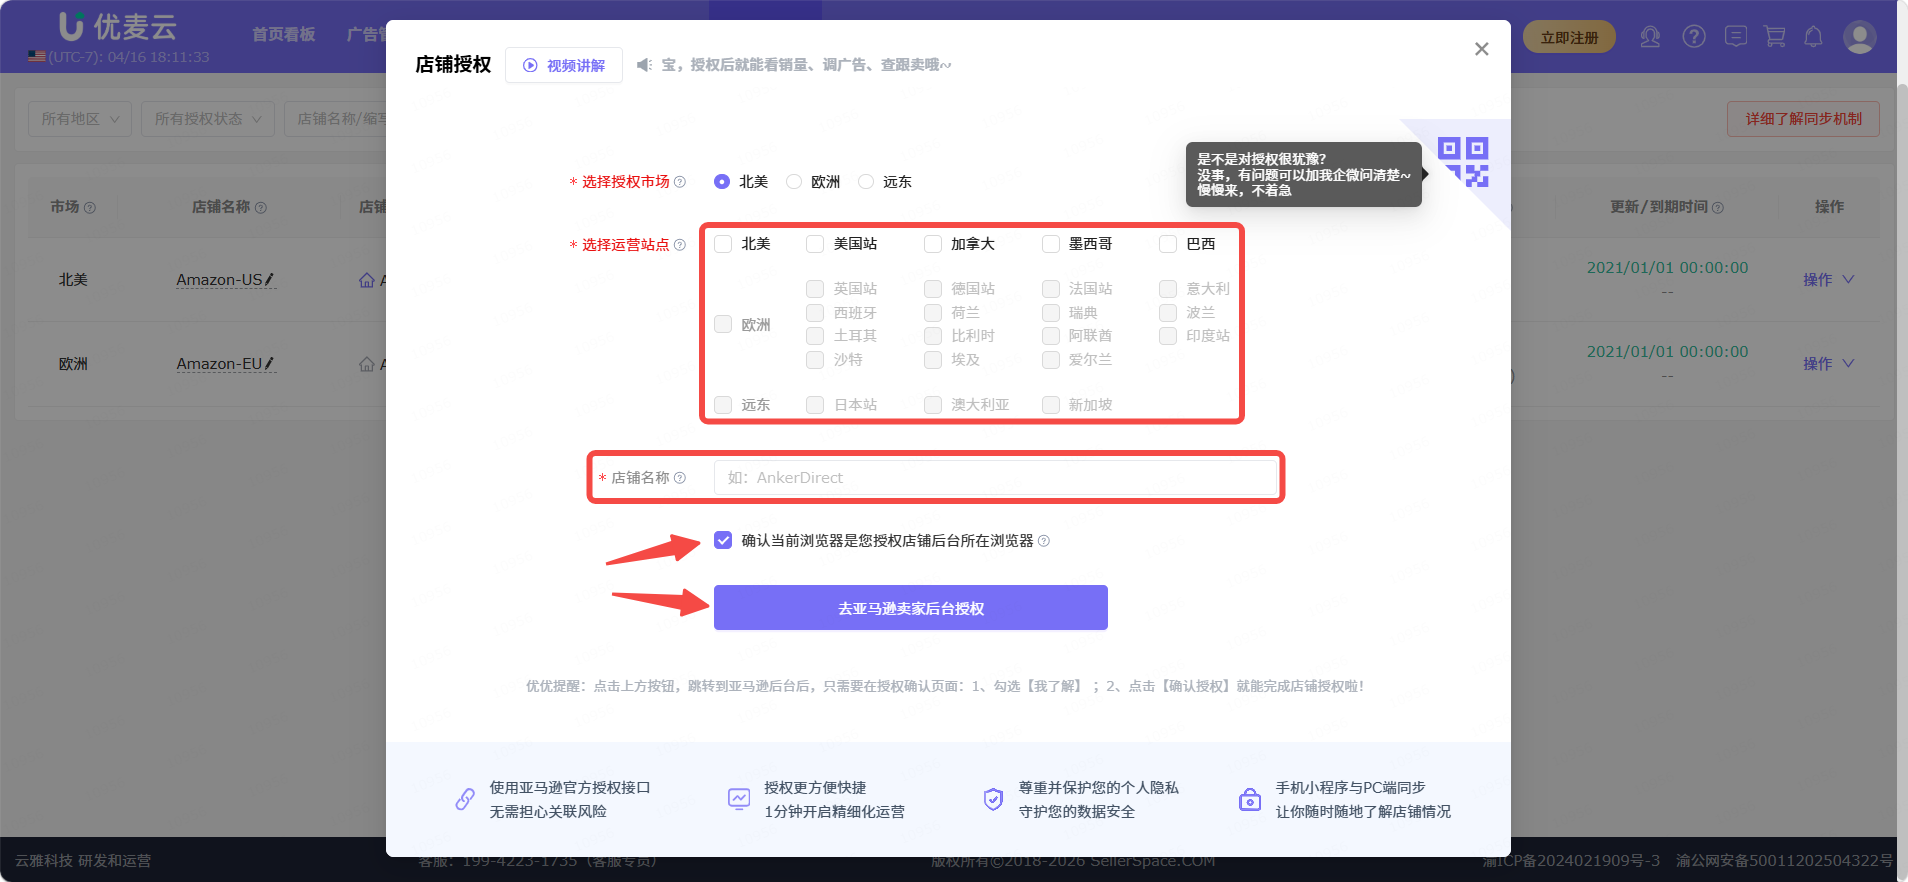This screenshot has width=1908, height=882.
Task: Click the 立即注册 button
Action: click(1569, 38)
